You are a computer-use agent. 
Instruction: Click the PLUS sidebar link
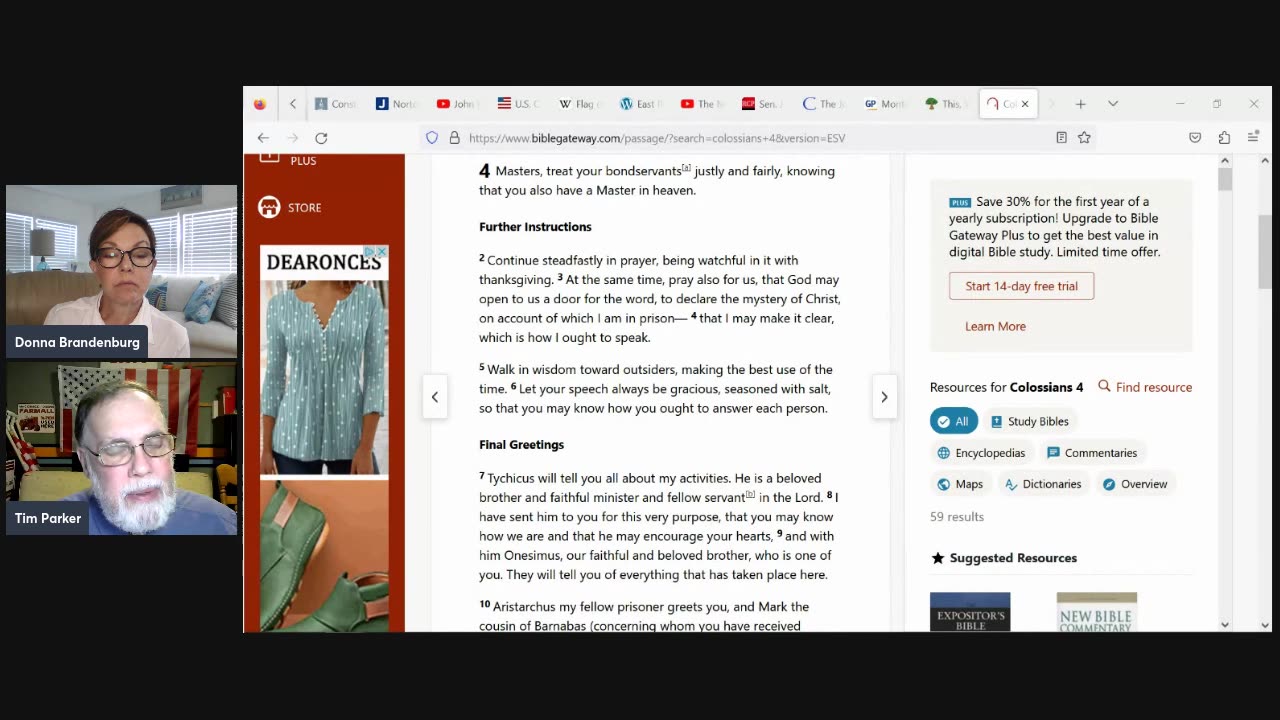click(x=303, y=161)
